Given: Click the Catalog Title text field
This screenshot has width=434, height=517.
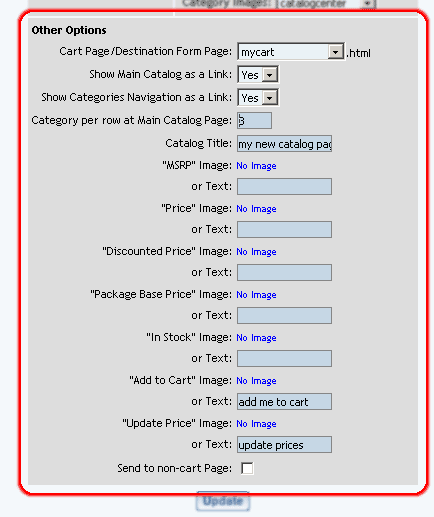Looking at the screenshot, I should (x=284, y=144).
